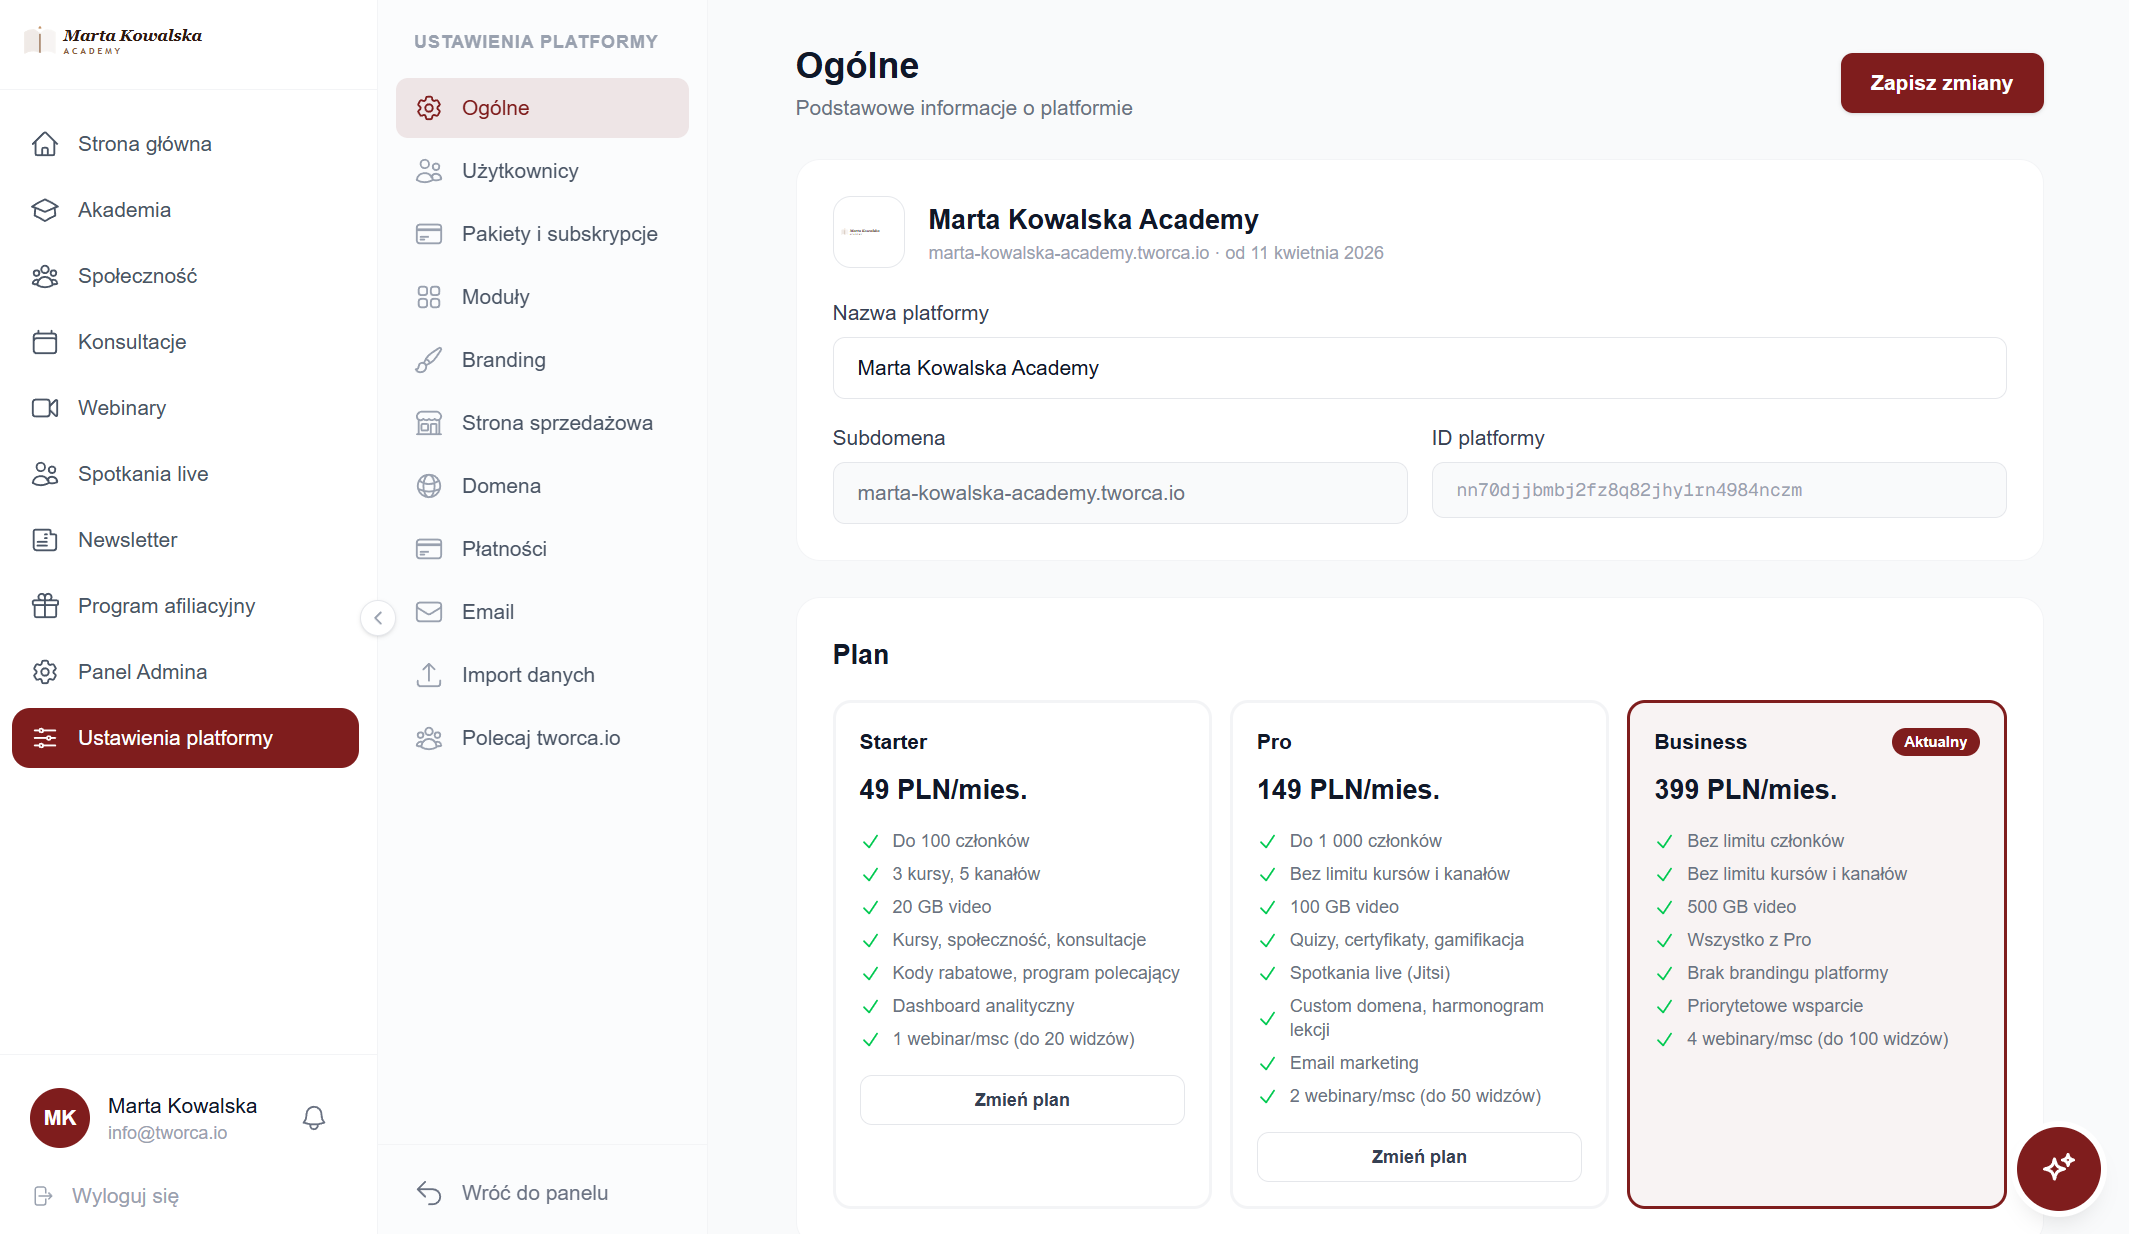
Task: Click the notification bell icon
Action: [314, 1118]
